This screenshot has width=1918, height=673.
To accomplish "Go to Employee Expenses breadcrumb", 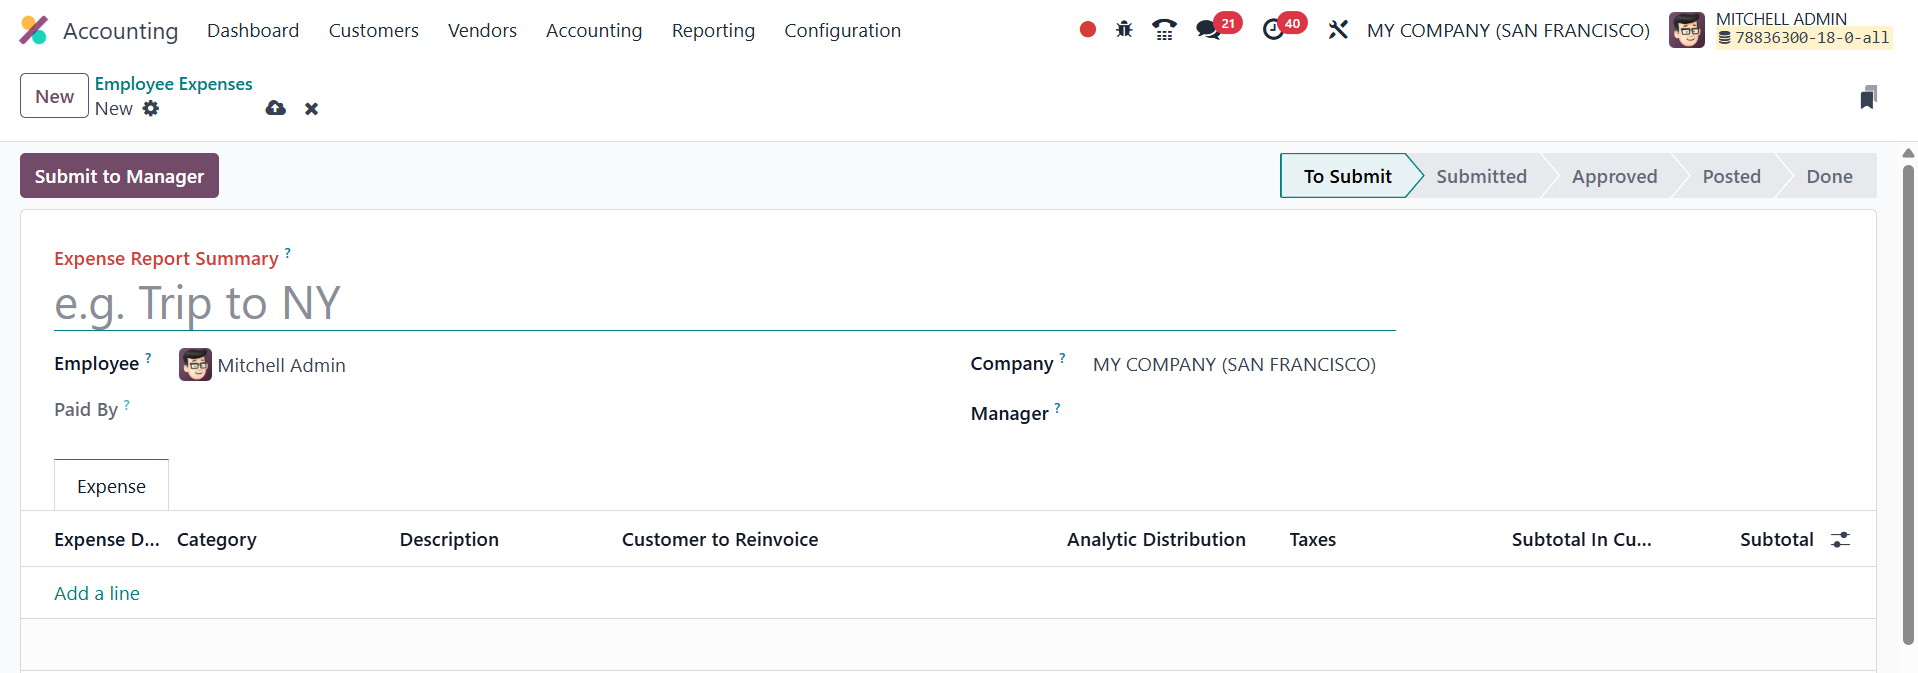I will [173, 84].
